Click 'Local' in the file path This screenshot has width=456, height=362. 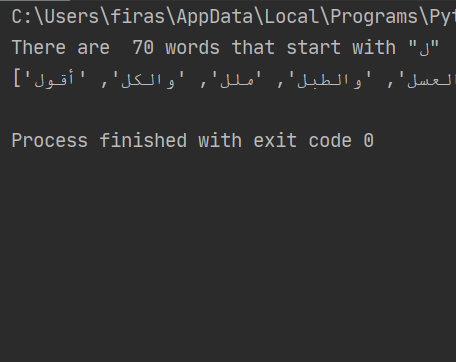[x=292, y=17]
